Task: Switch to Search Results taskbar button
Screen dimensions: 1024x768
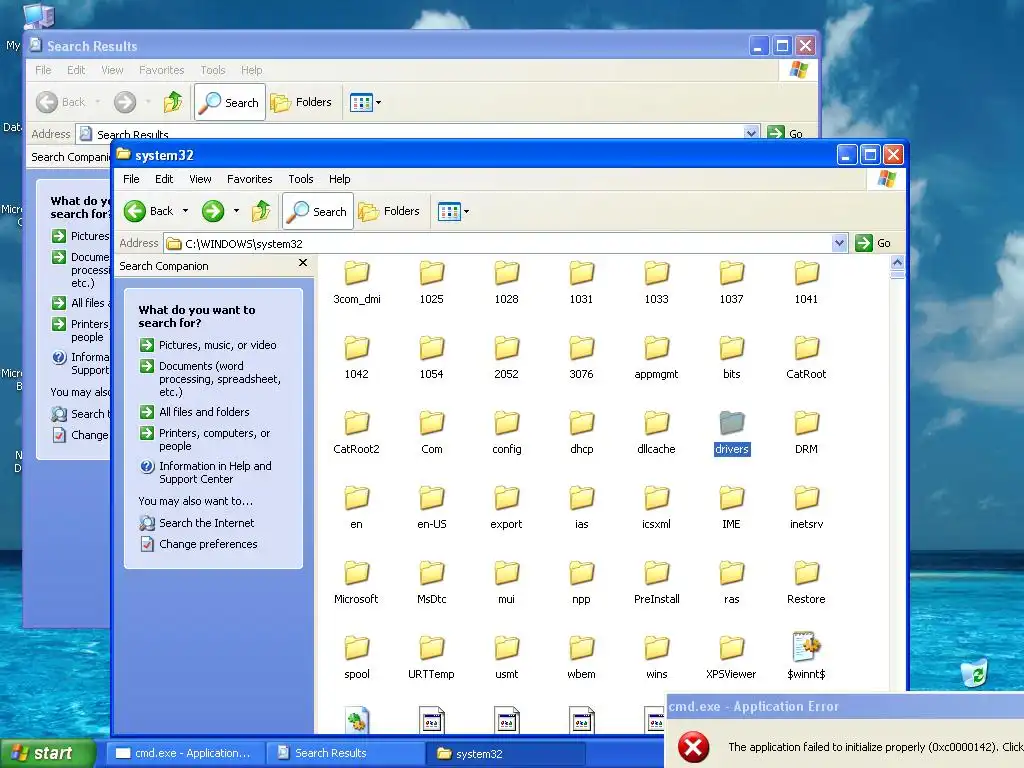Action: point(345,753)
